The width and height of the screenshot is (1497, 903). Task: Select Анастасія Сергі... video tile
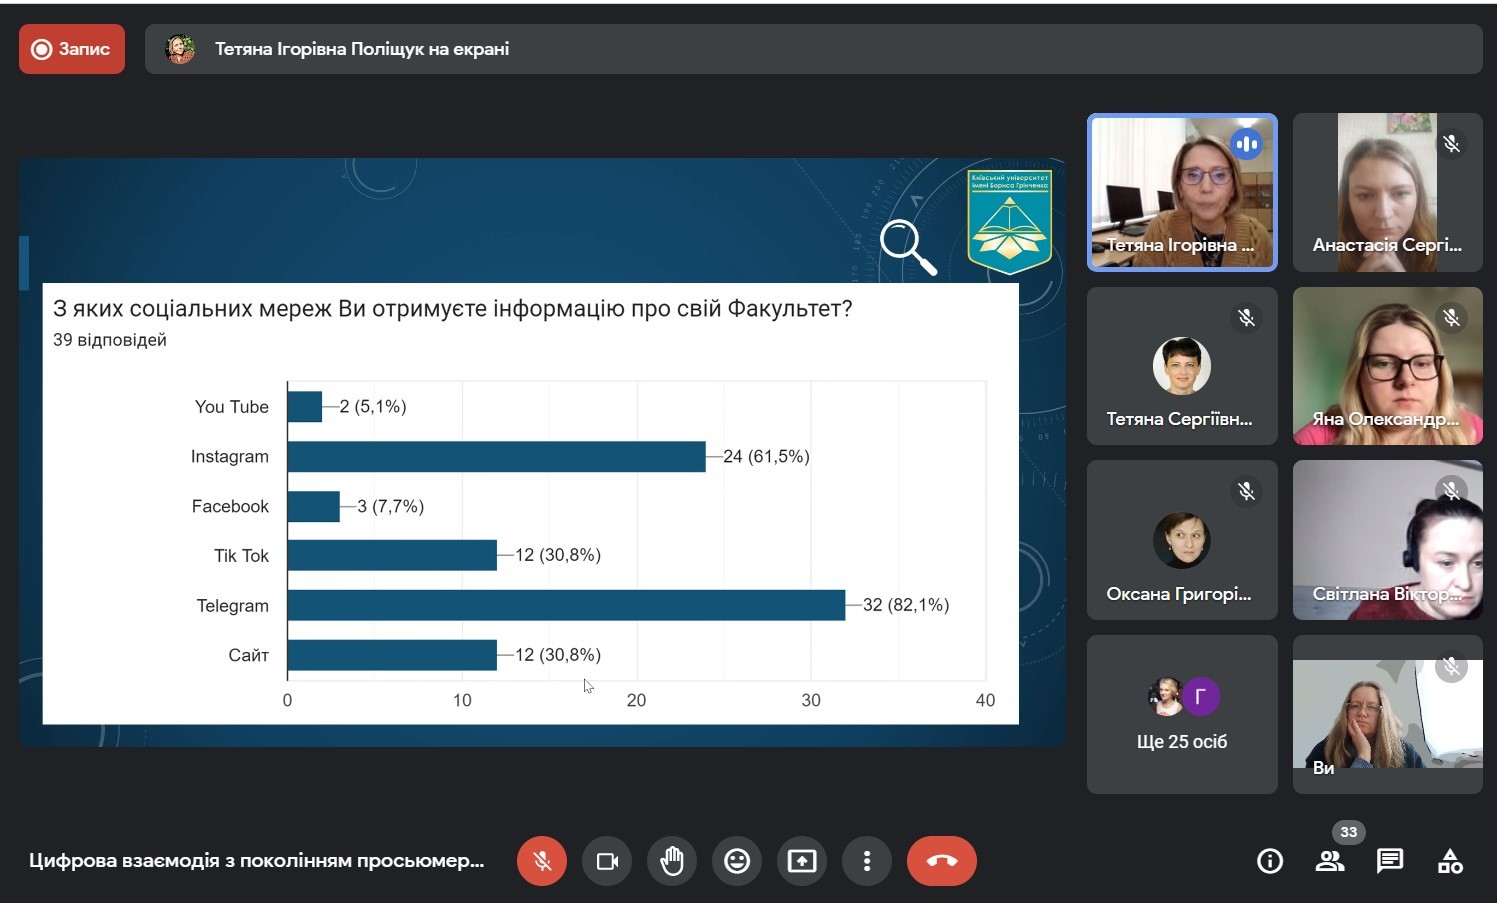pos(1387,192)
